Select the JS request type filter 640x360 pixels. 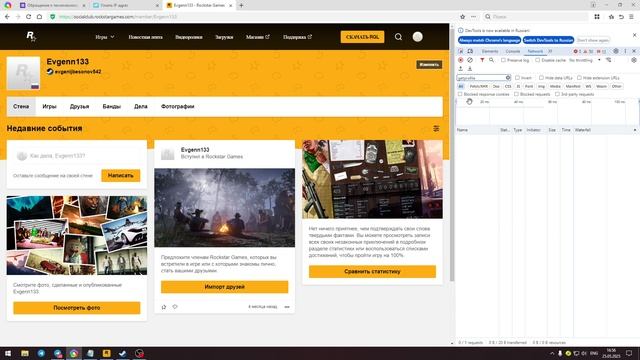[518, 87]
